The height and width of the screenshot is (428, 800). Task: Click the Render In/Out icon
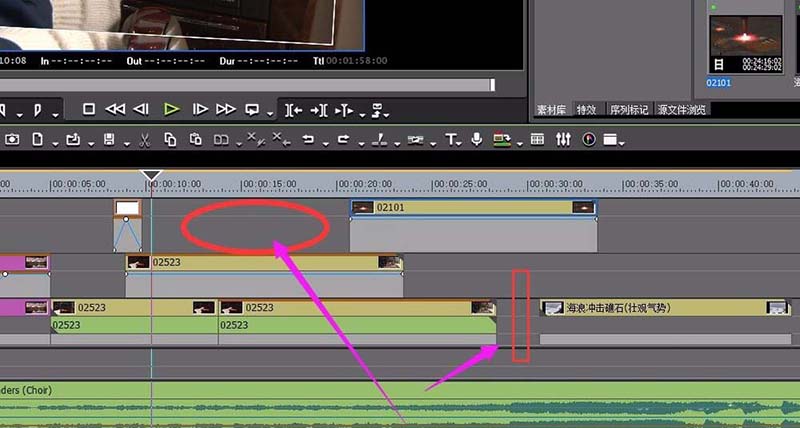502,139
